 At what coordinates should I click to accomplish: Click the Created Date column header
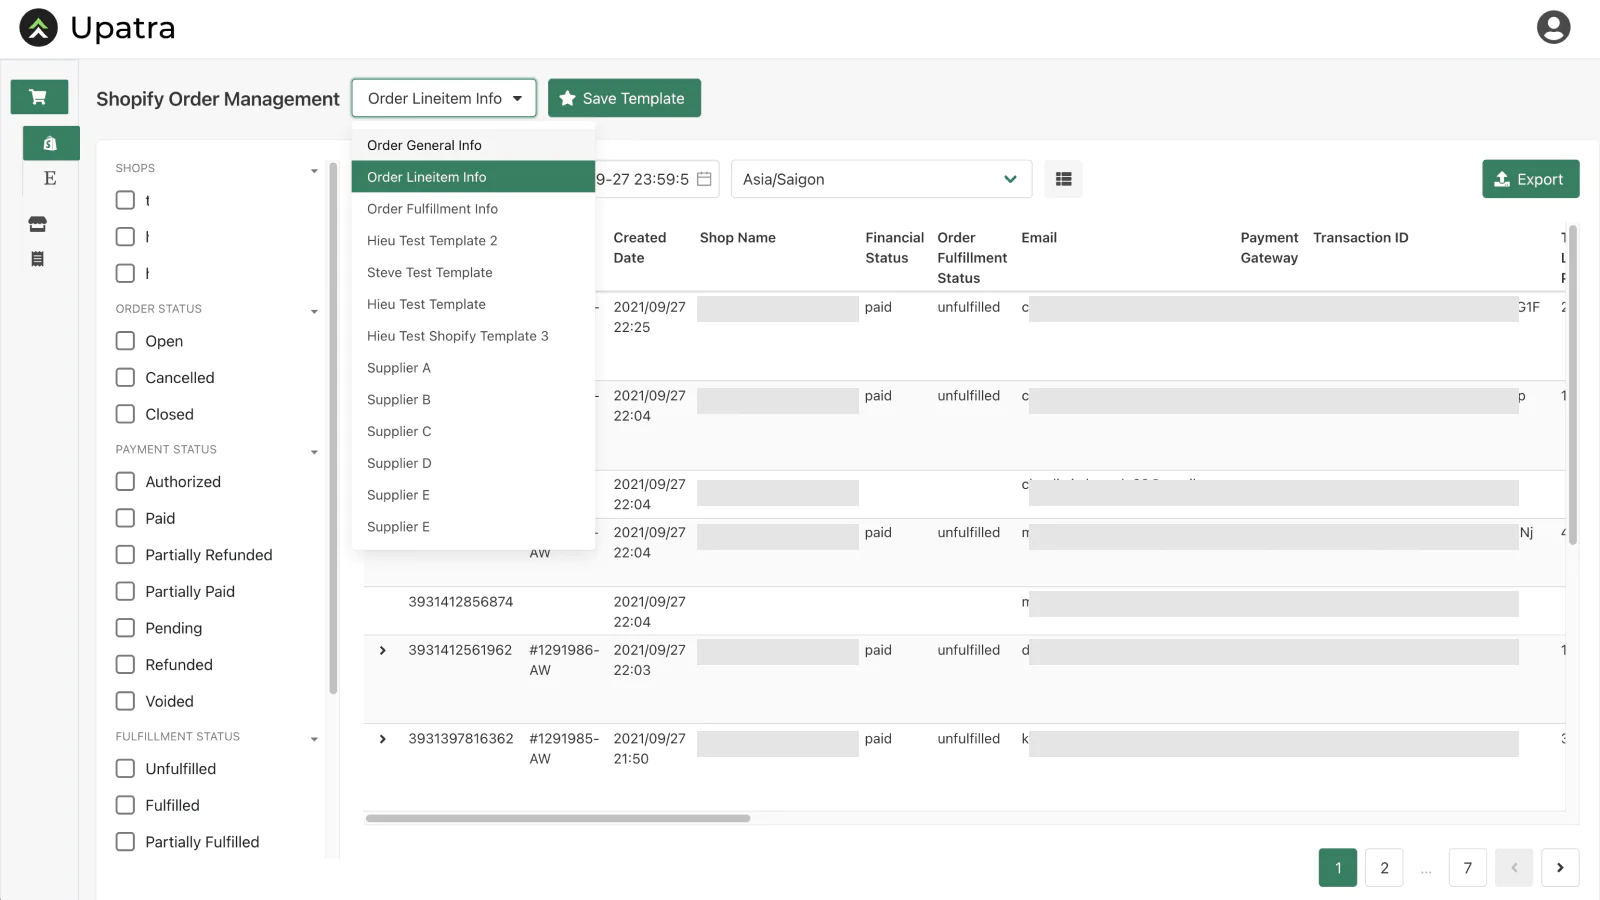pyautogui.click(x=640, y=248)
